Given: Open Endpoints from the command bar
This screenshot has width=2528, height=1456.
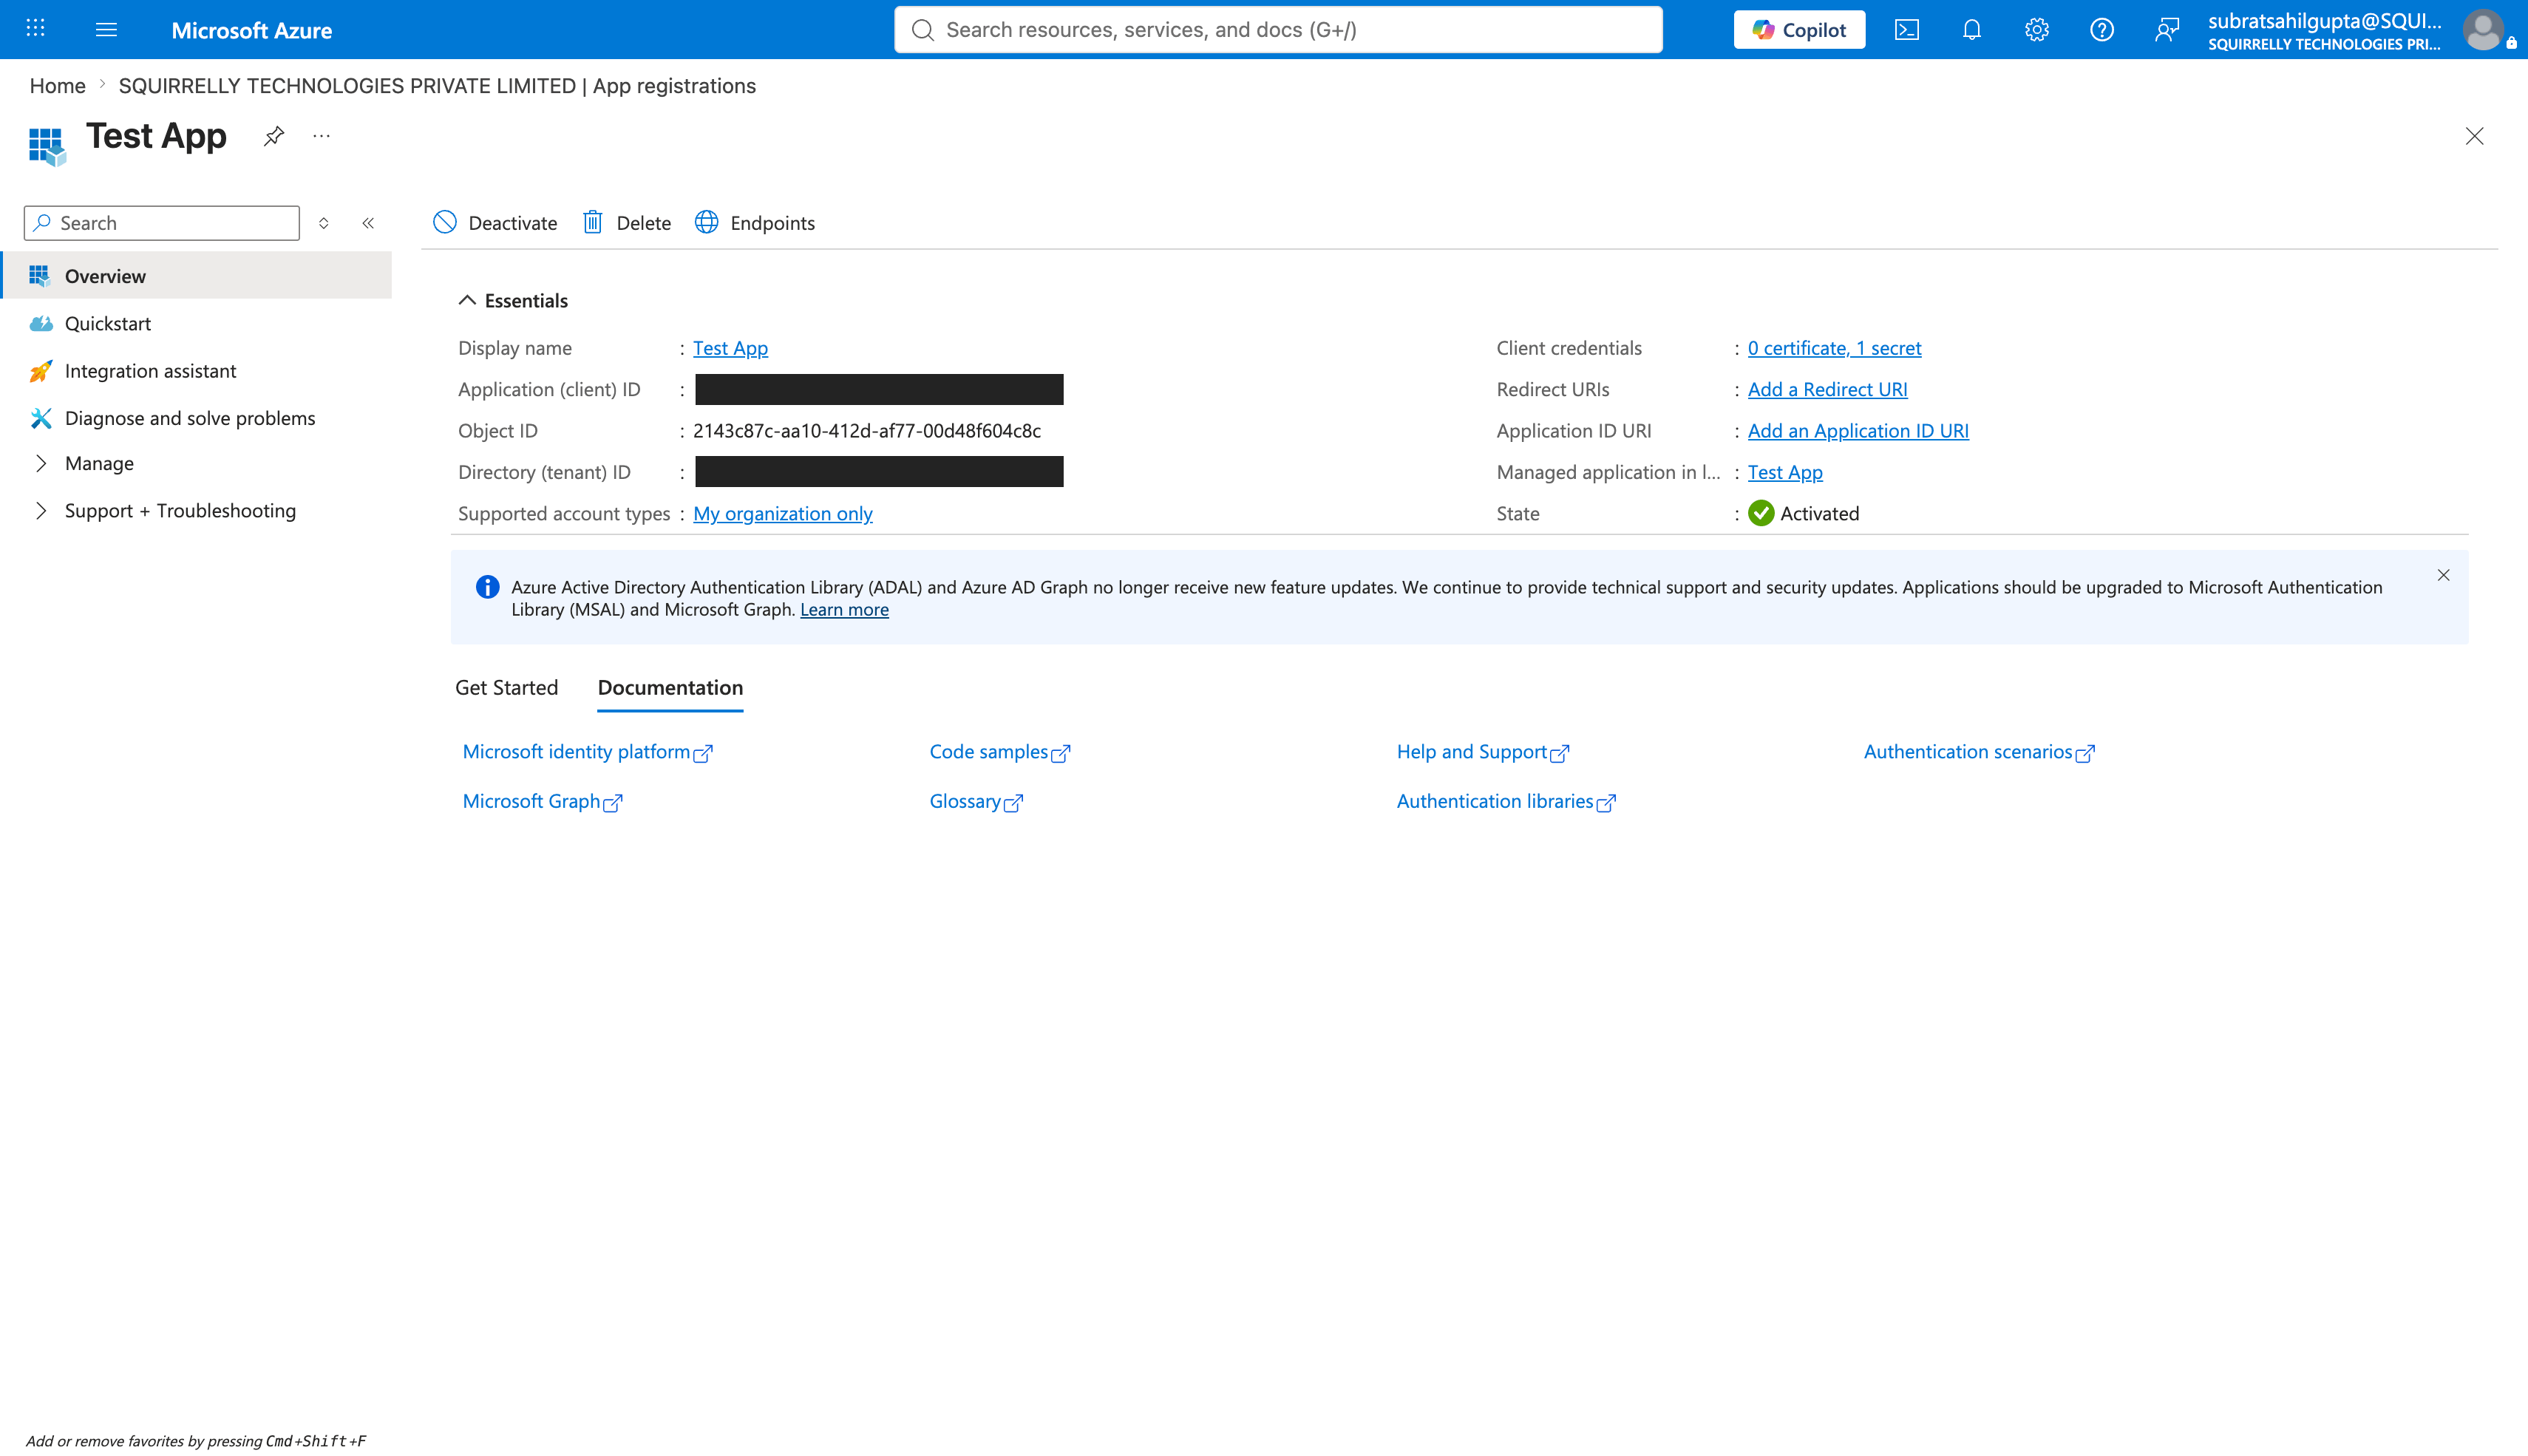Looking at the screenshot, I should click(x=755, y=222).
